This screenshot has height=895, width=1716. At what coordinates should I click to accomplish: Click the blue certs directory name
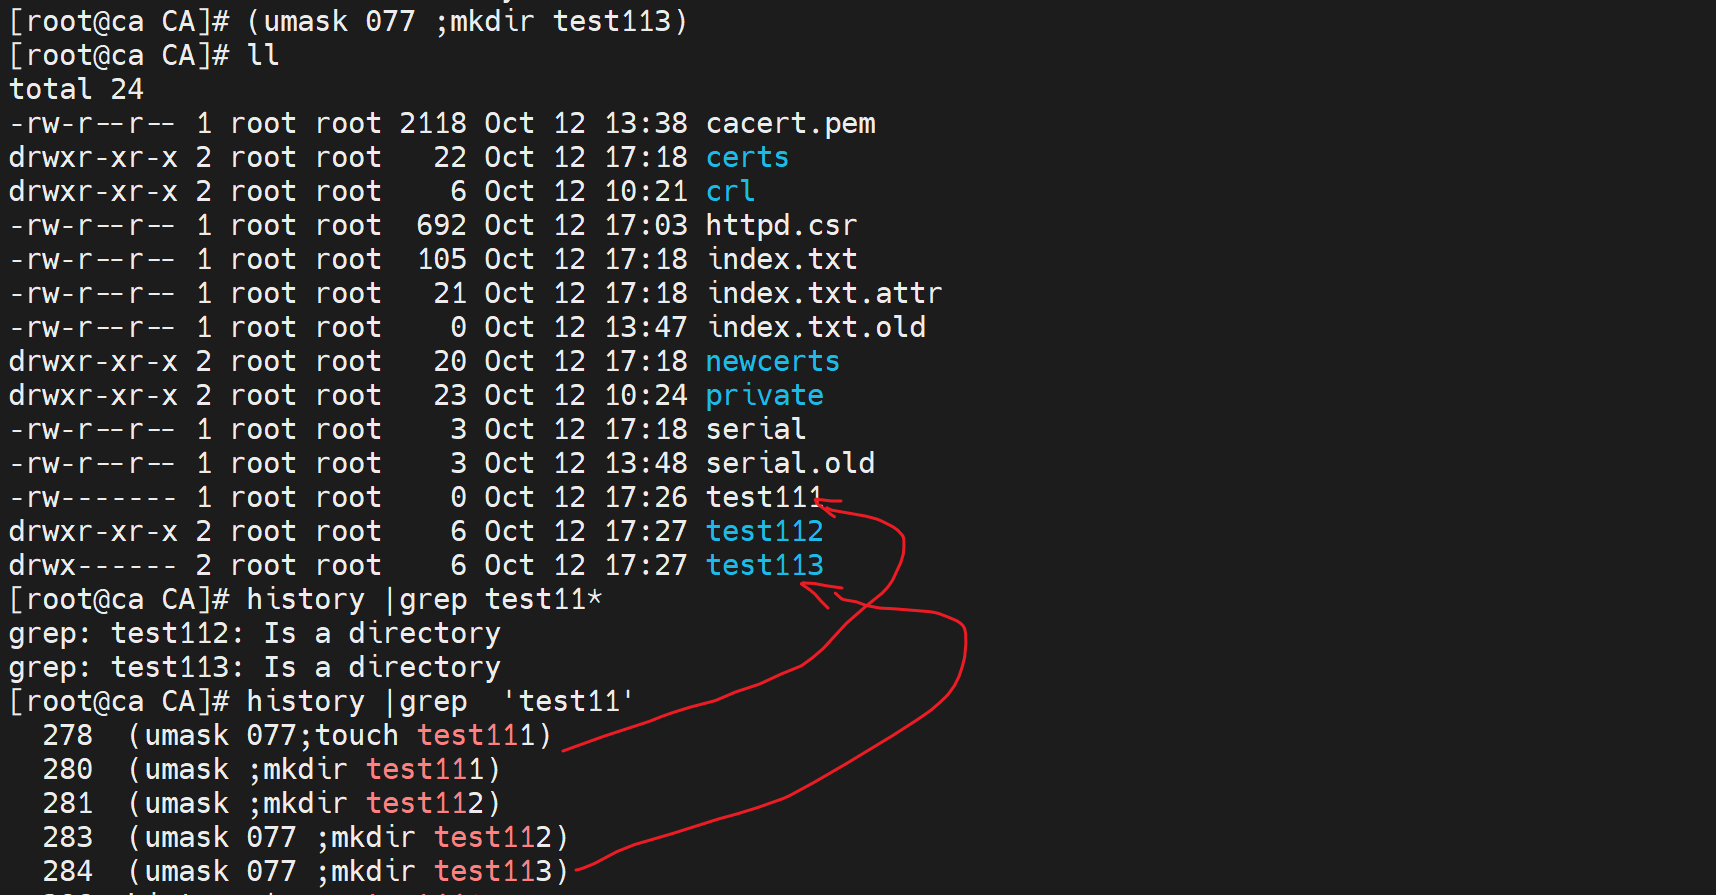747,158
